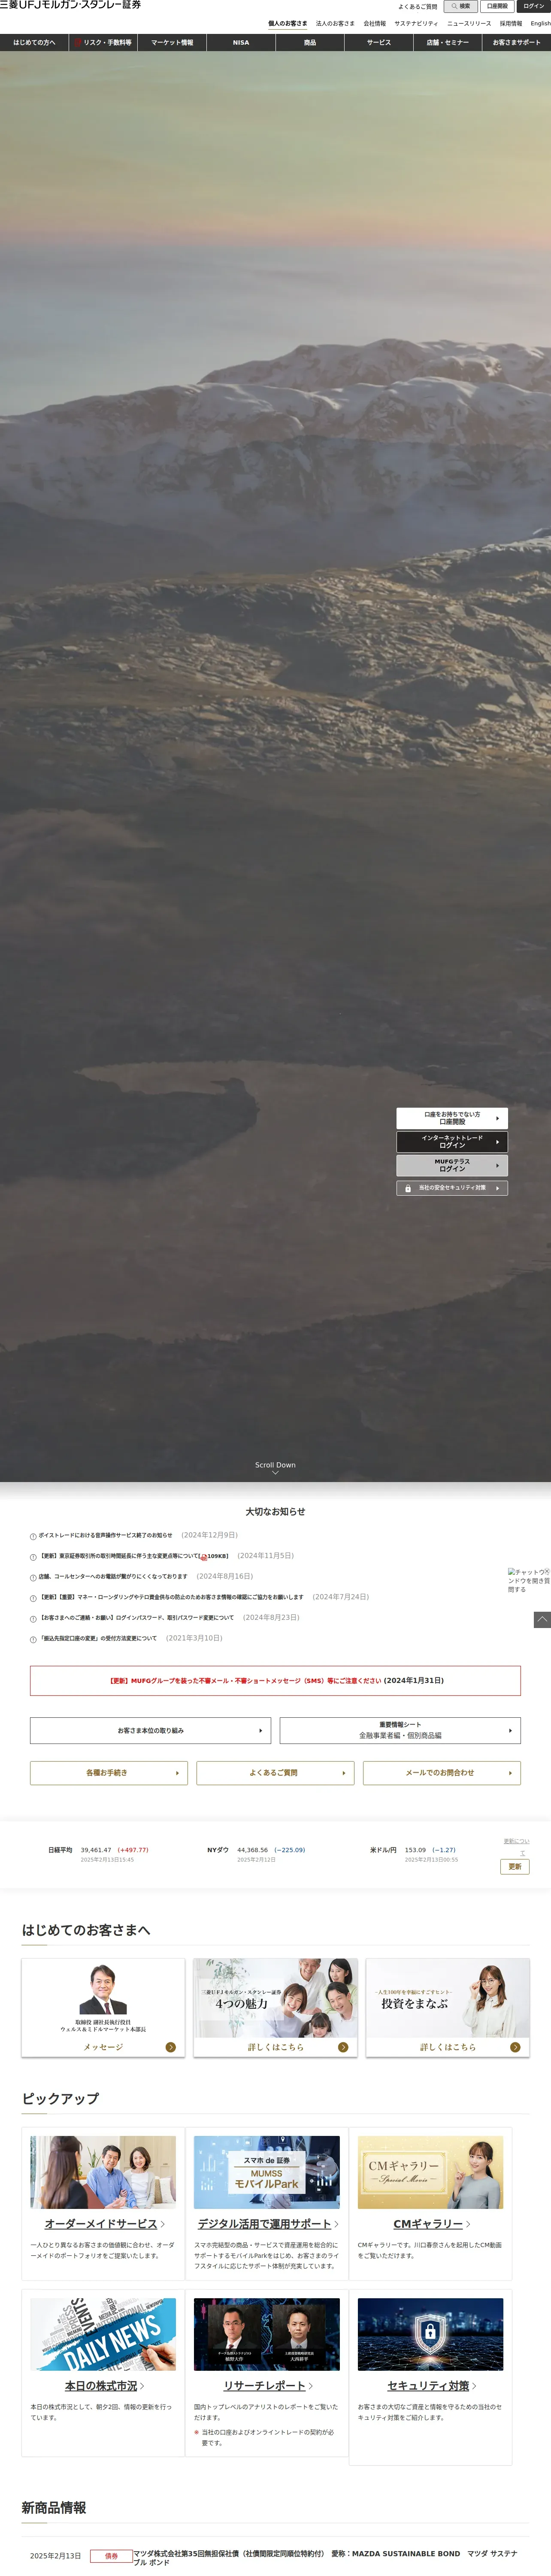Open the サービス menu

379,43
